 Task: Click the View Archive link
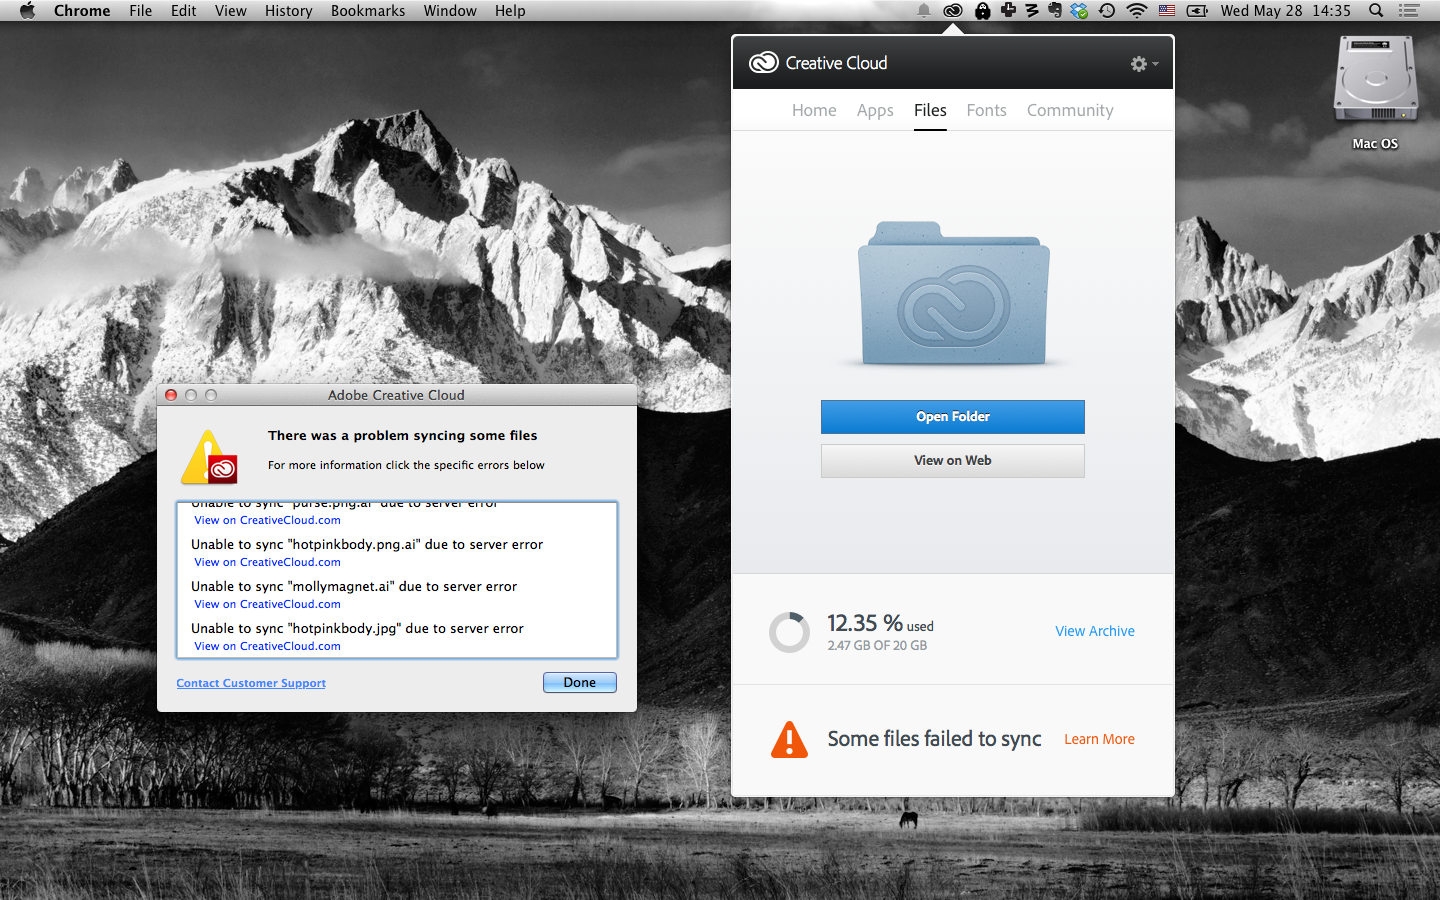coord(1095,631)
